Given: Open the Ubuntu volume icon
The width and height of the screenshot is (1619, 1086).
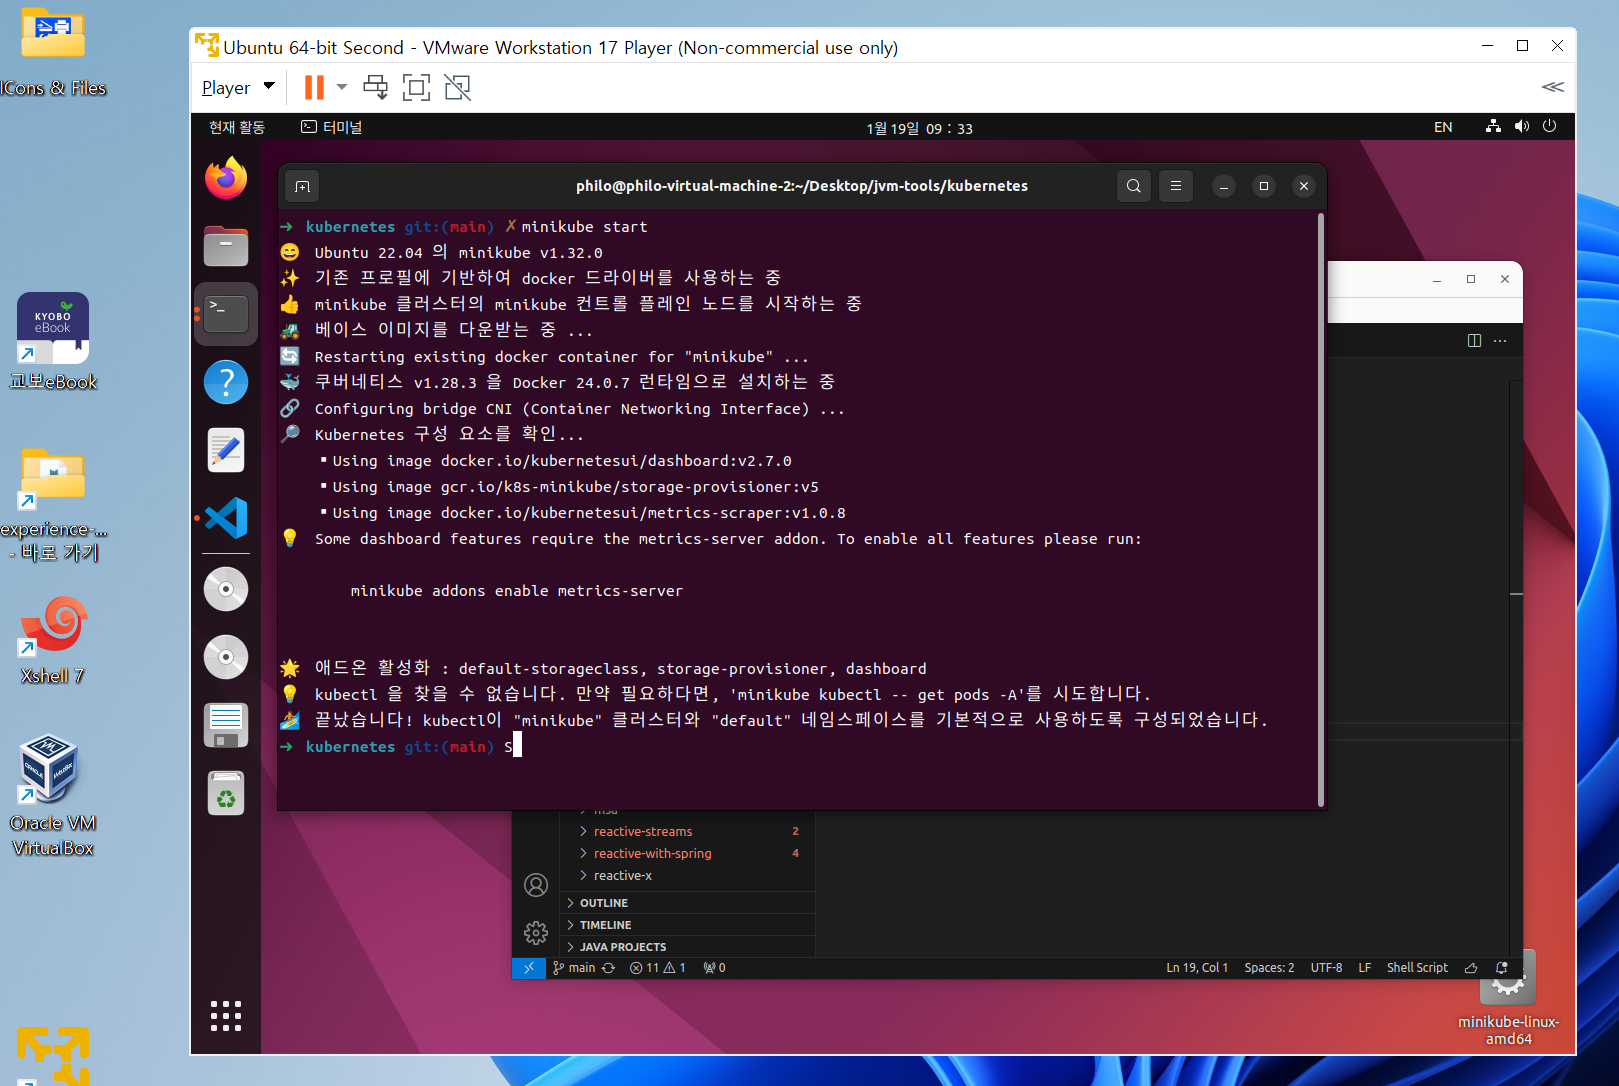Looking at the screenshot, I should point(1522,126).
